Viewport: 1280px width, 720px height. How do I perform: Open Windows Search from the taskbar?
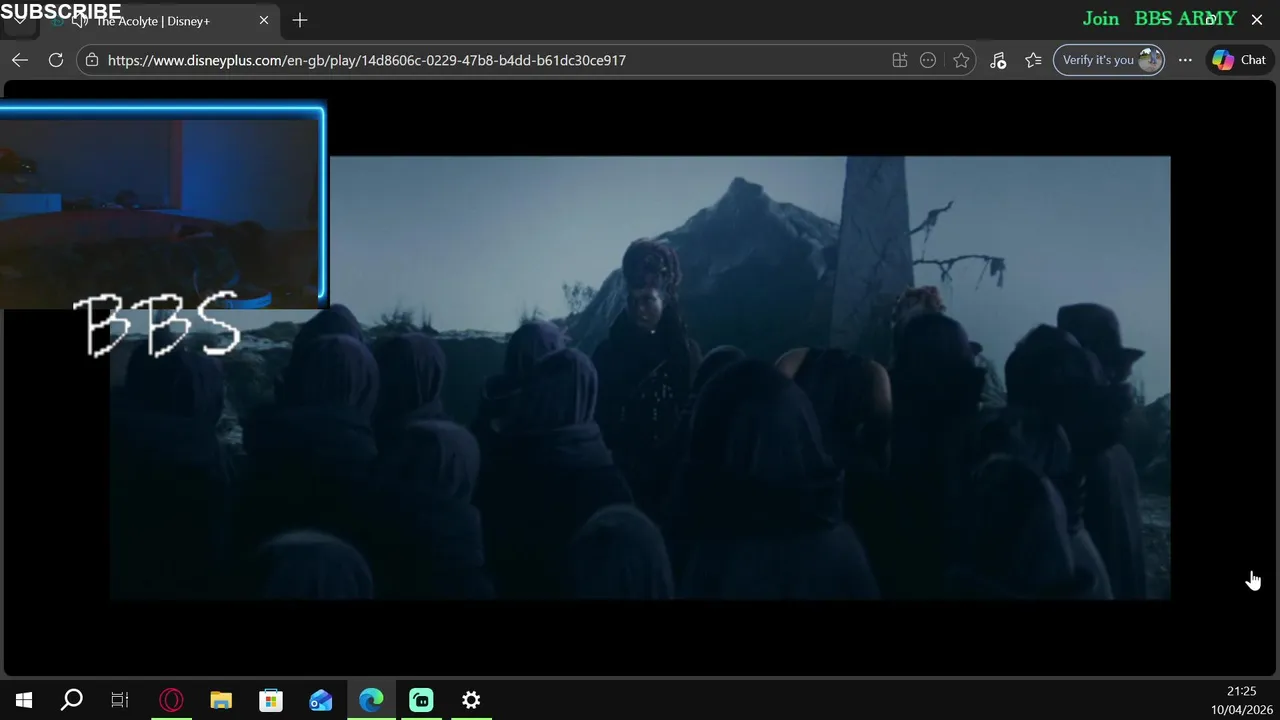point(72,700)
